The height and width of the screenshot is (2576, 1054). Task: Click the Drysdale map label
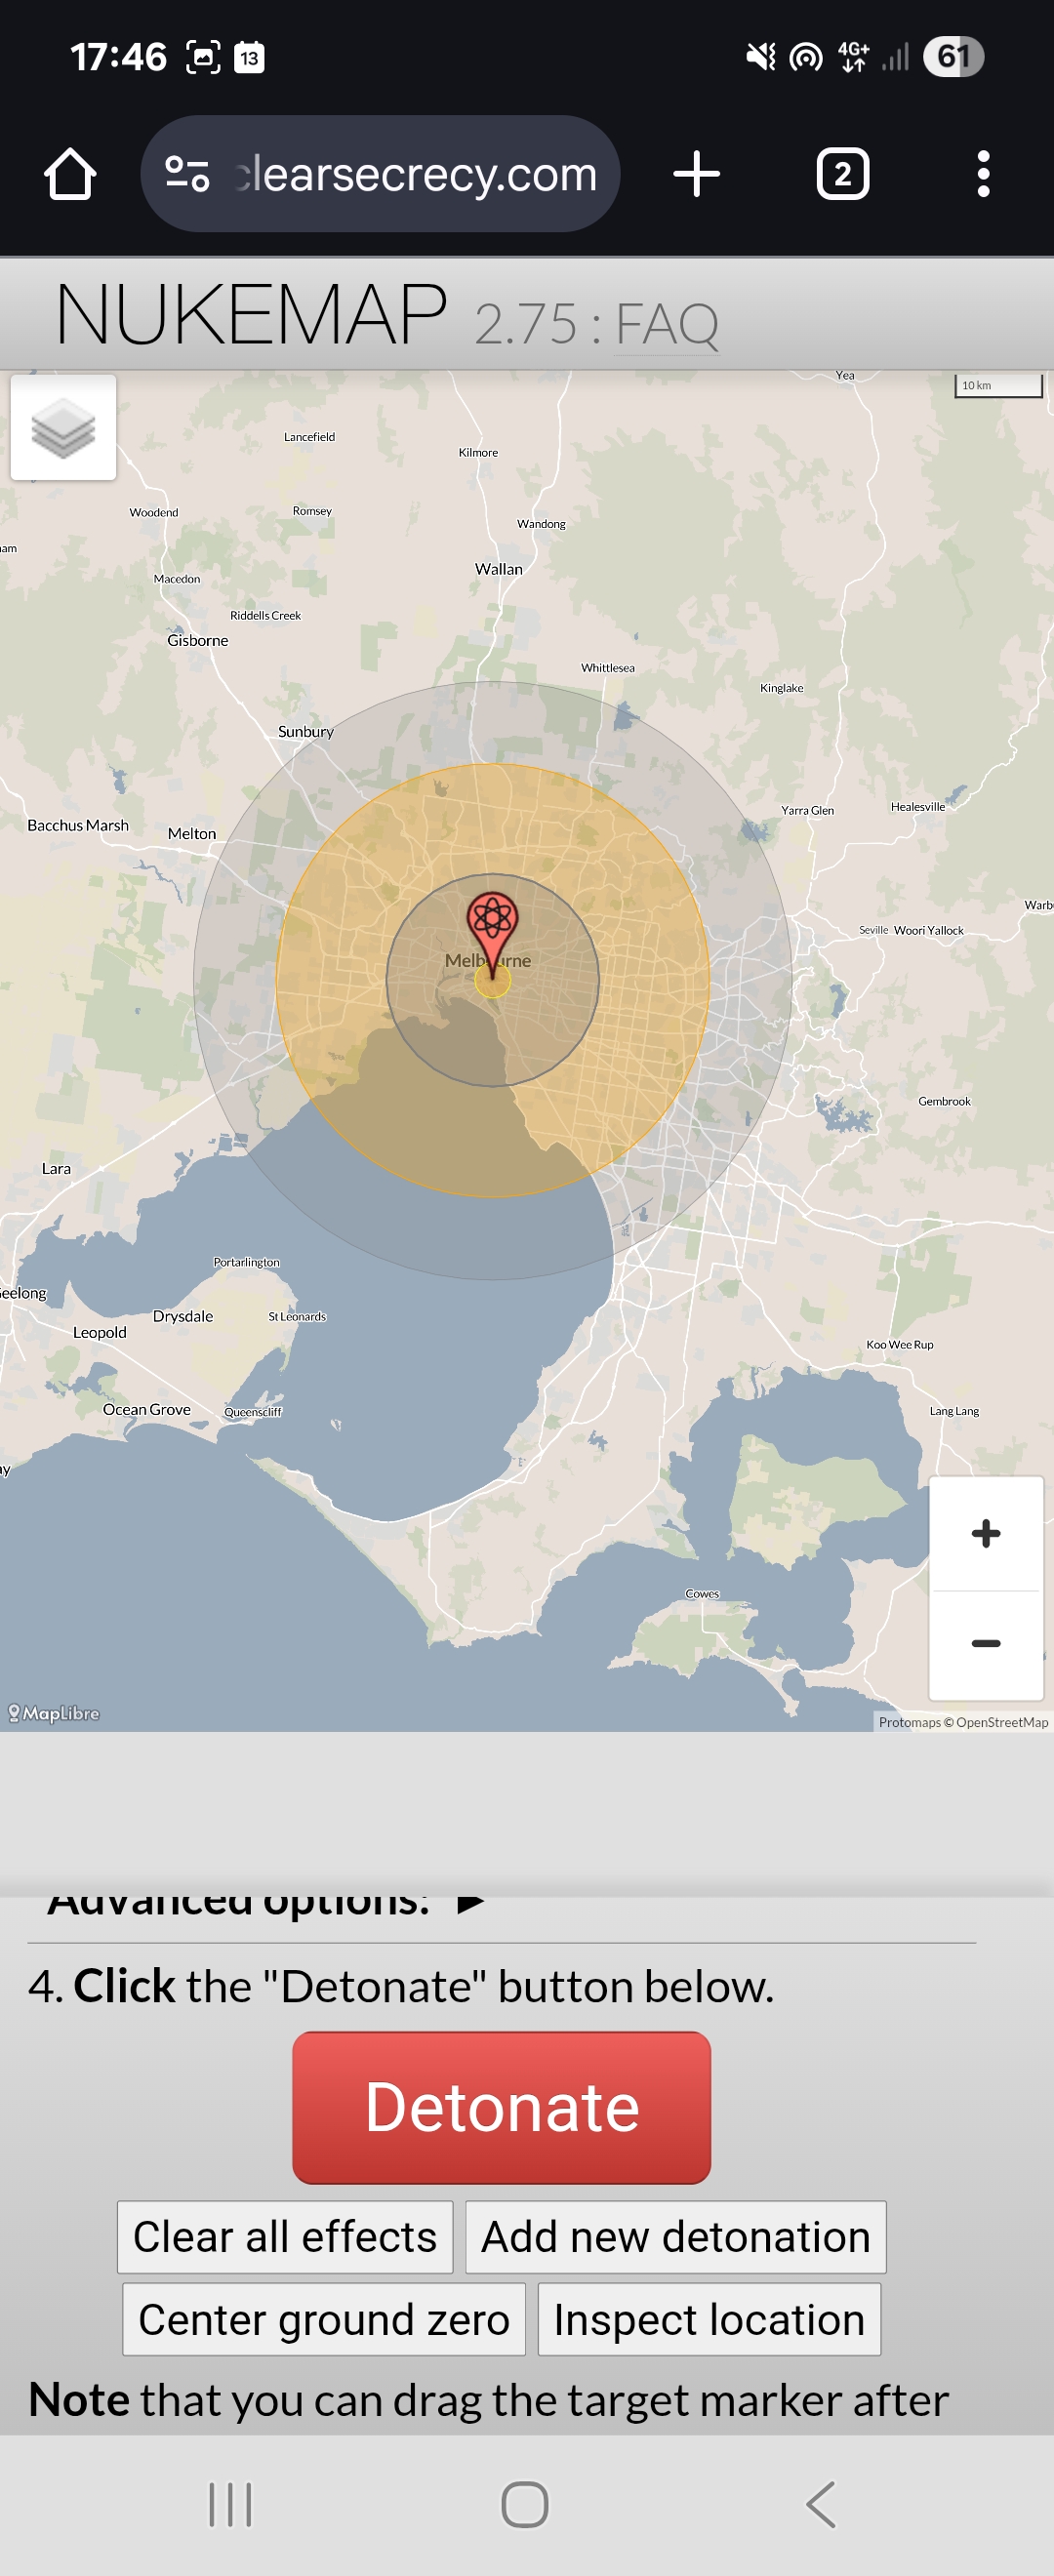183,1316
